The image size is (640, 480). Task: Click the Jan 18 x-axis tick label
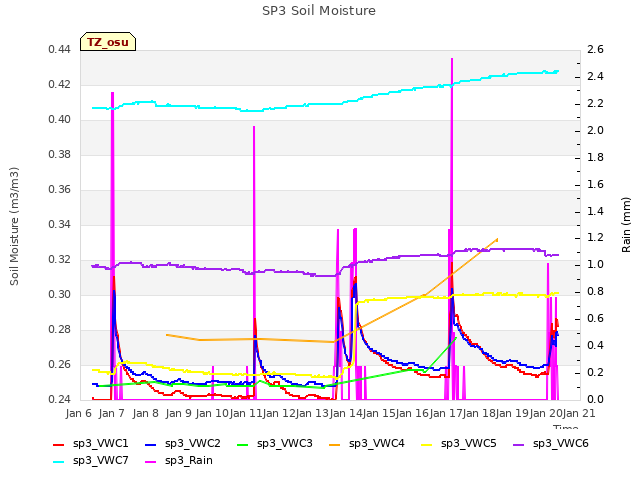coord(480,413)
